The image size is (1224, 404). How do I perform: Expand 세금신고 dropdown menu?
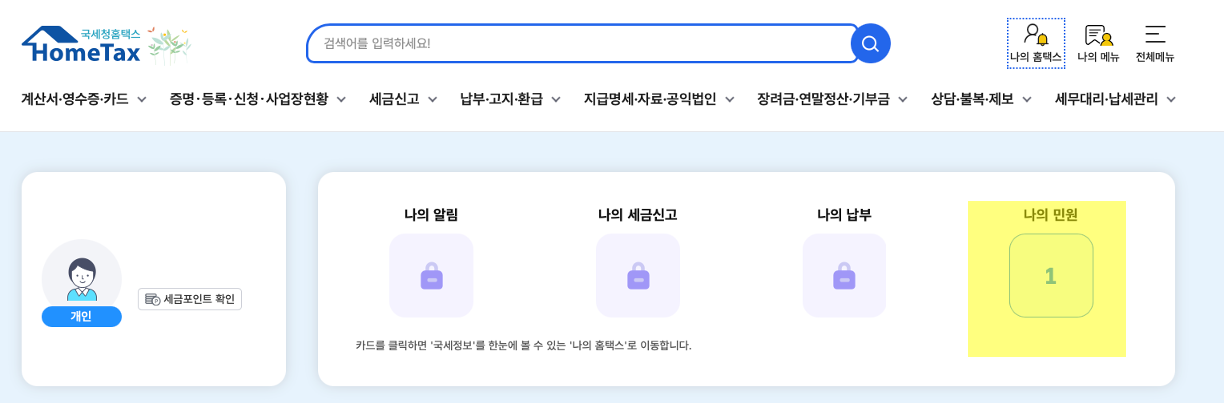403,99
